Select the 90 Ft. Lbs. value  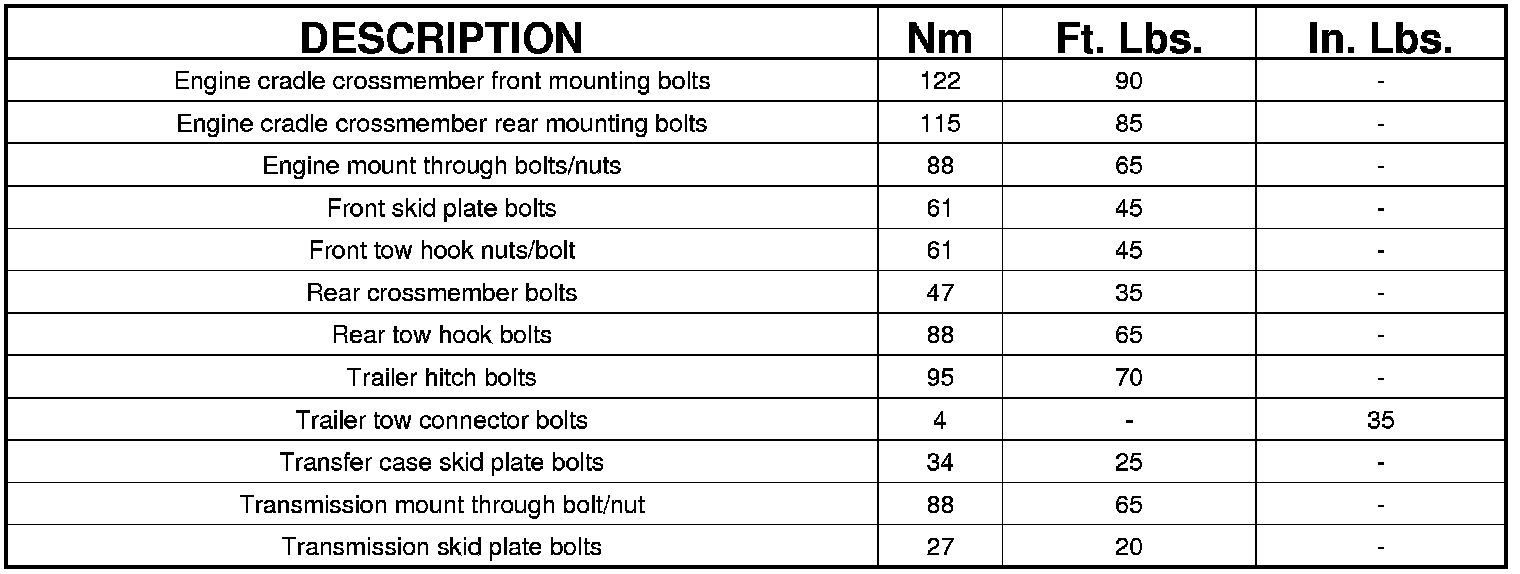pos(1128,81)
